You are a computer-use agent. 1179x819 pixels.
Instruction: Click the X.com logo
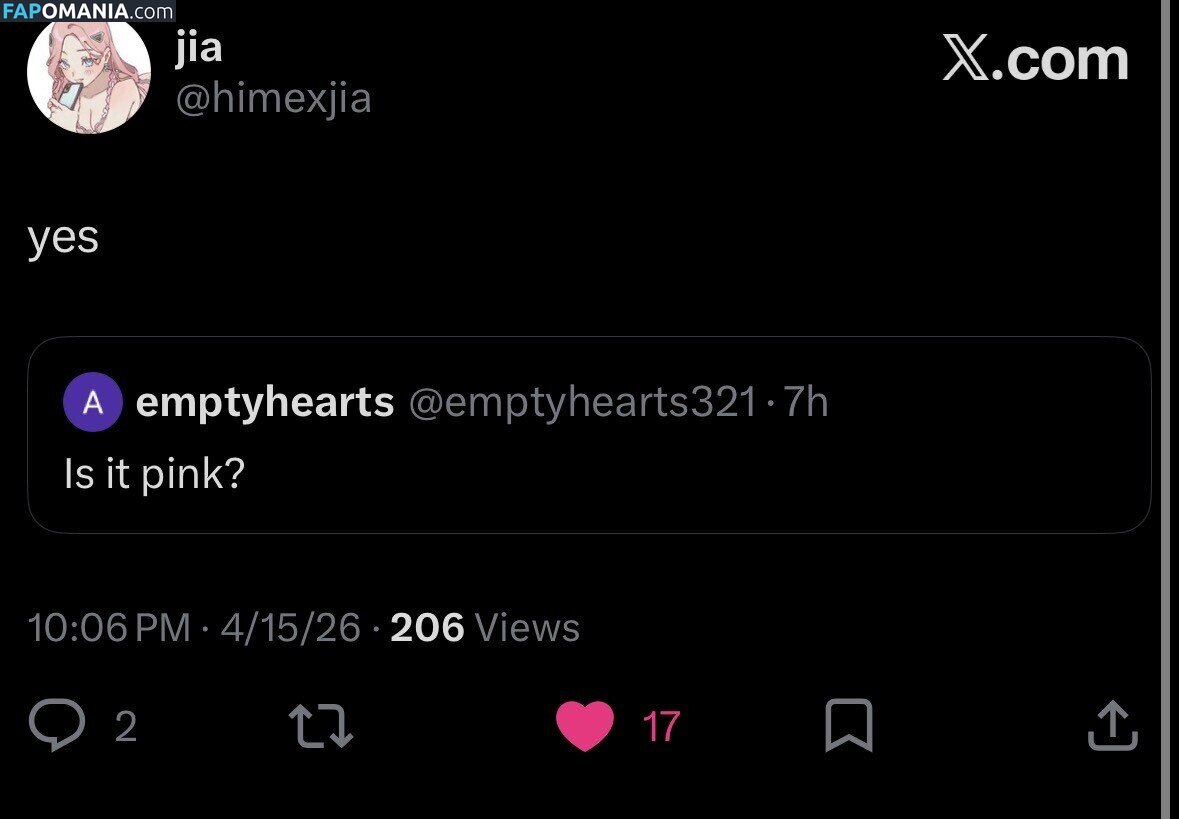click(x=1035, y=60)
